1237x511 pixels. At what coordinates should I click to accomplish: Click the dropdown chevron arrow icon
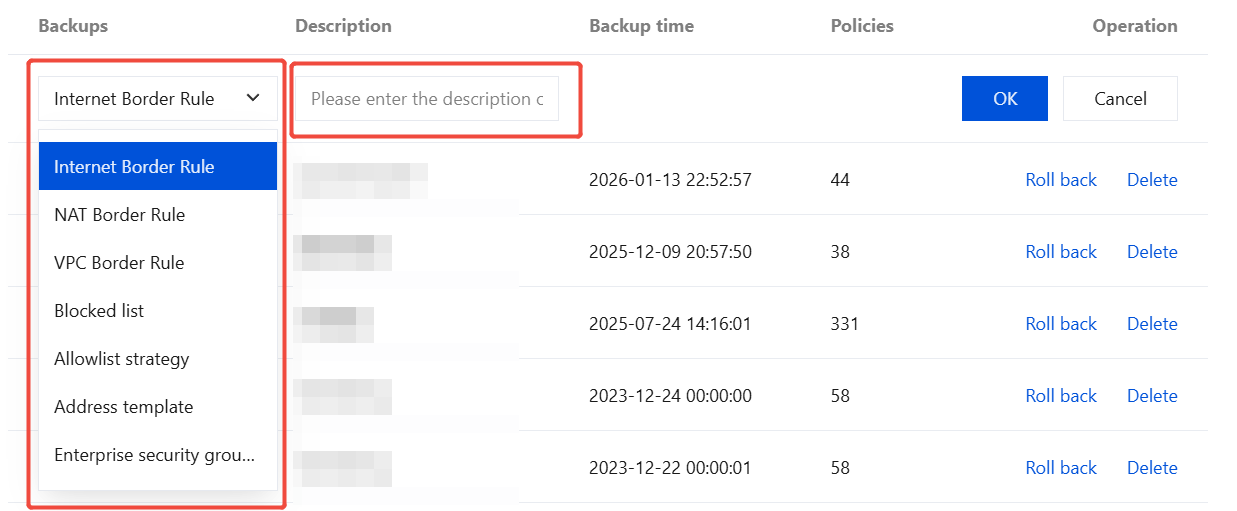(253, 98)
